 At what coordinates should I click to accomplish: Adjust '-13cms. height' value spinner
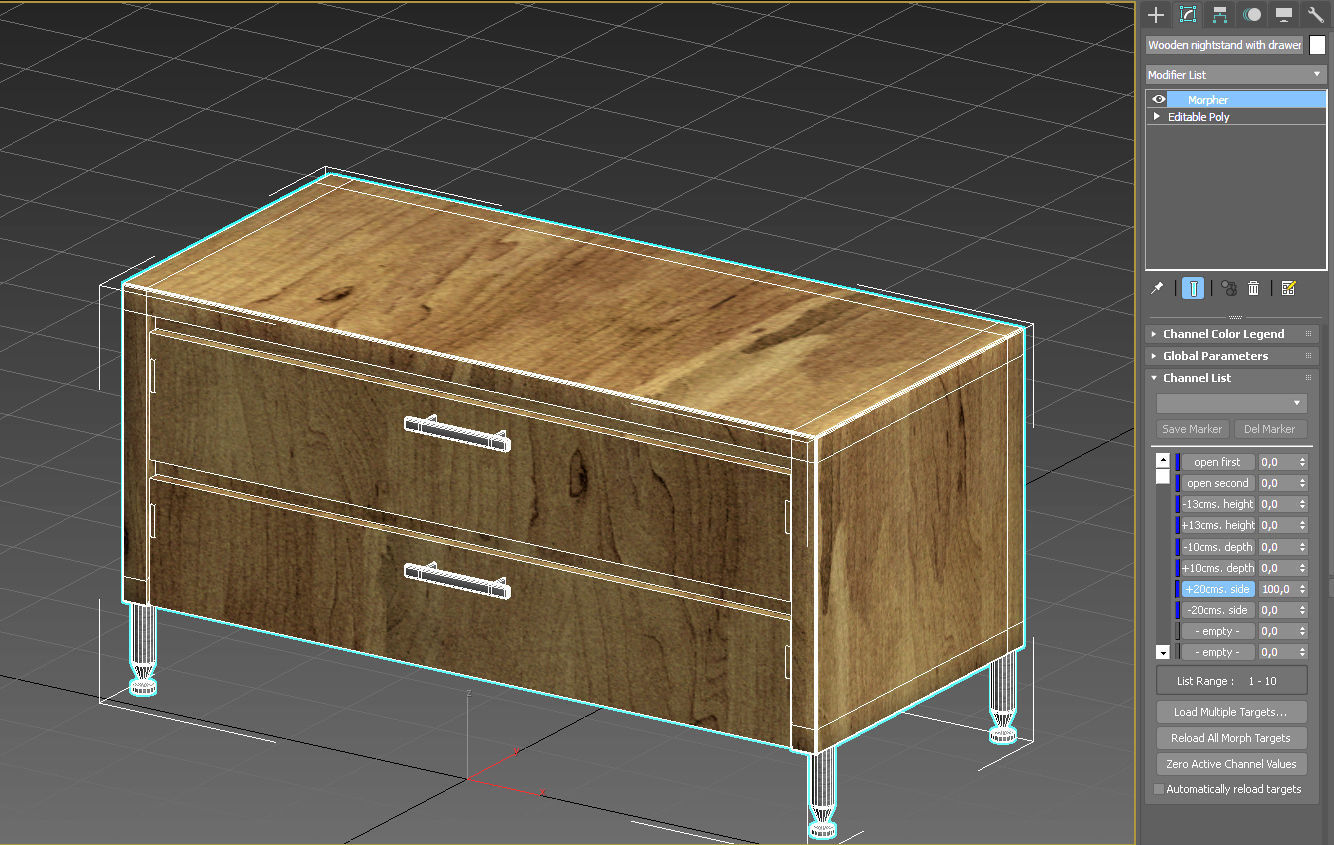pos(1302,504)
